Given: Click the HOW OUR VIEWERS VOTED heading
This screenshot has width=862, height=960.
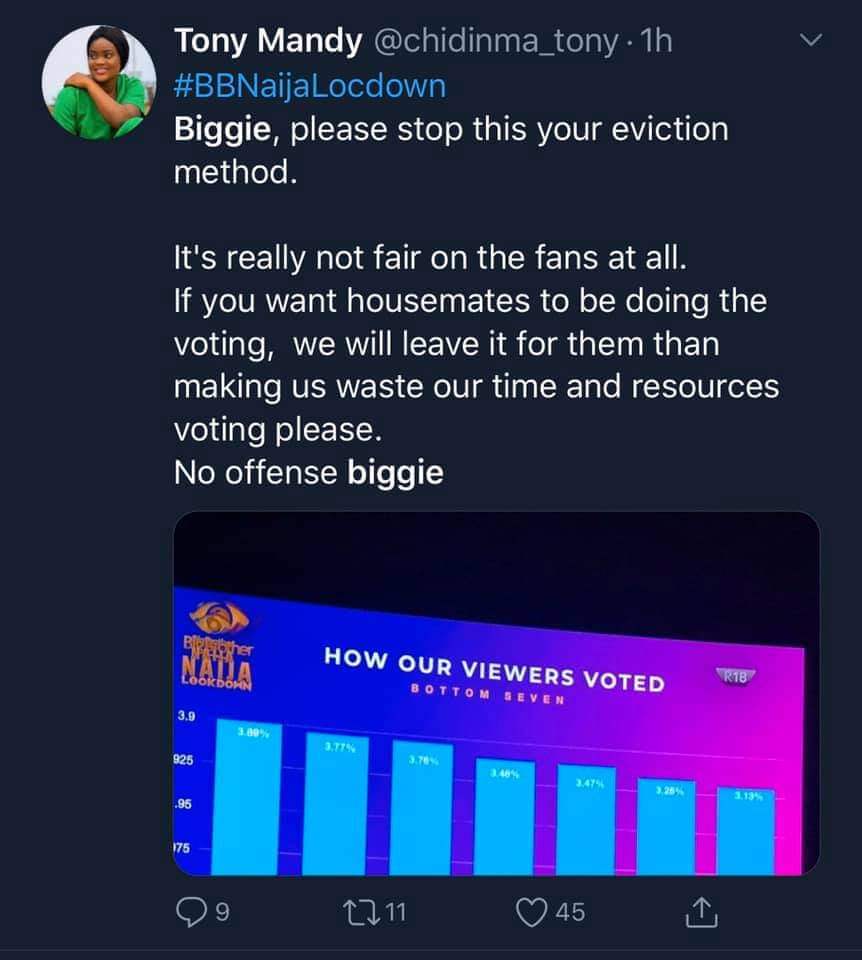Looking at the screenshot, I should (495, 669).
